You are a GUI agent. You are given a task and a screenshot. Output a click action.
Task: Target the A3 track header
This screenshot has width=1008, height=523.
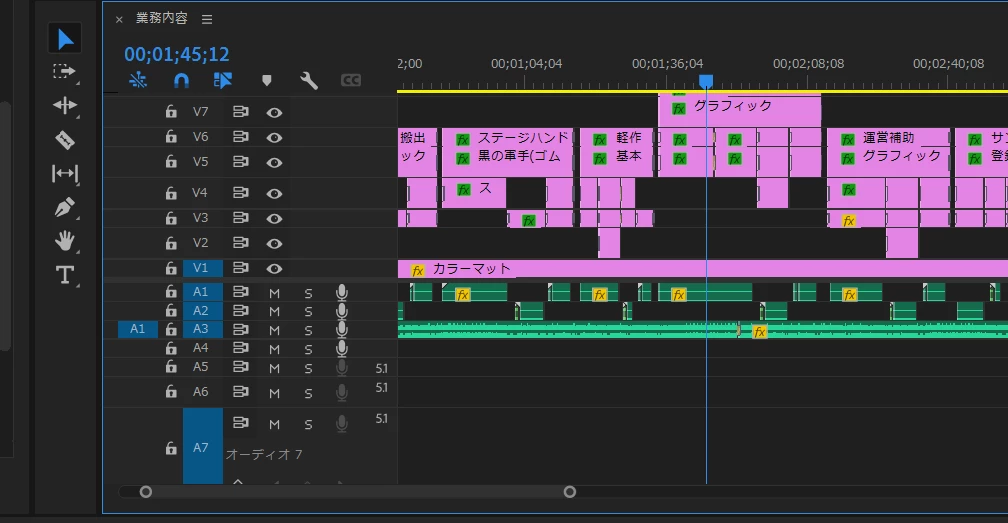point(203,329)
